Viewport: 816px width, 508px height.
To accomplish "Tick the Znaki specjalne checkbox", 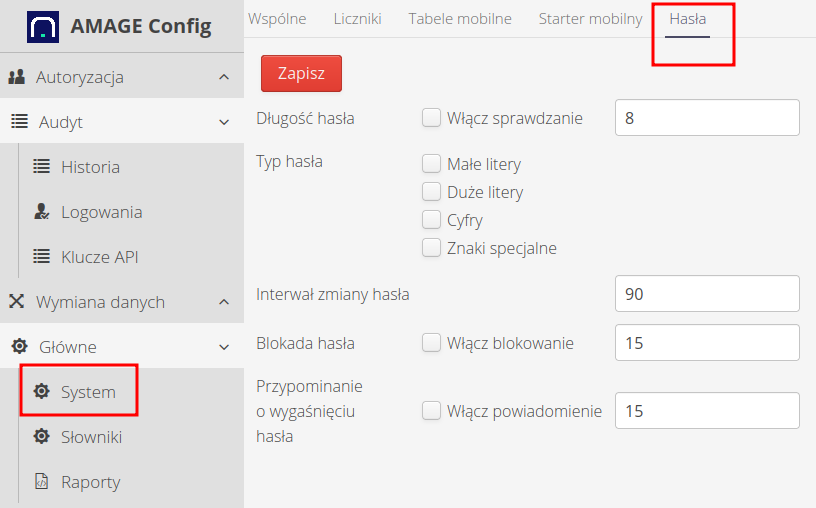I will pos(431,247).
